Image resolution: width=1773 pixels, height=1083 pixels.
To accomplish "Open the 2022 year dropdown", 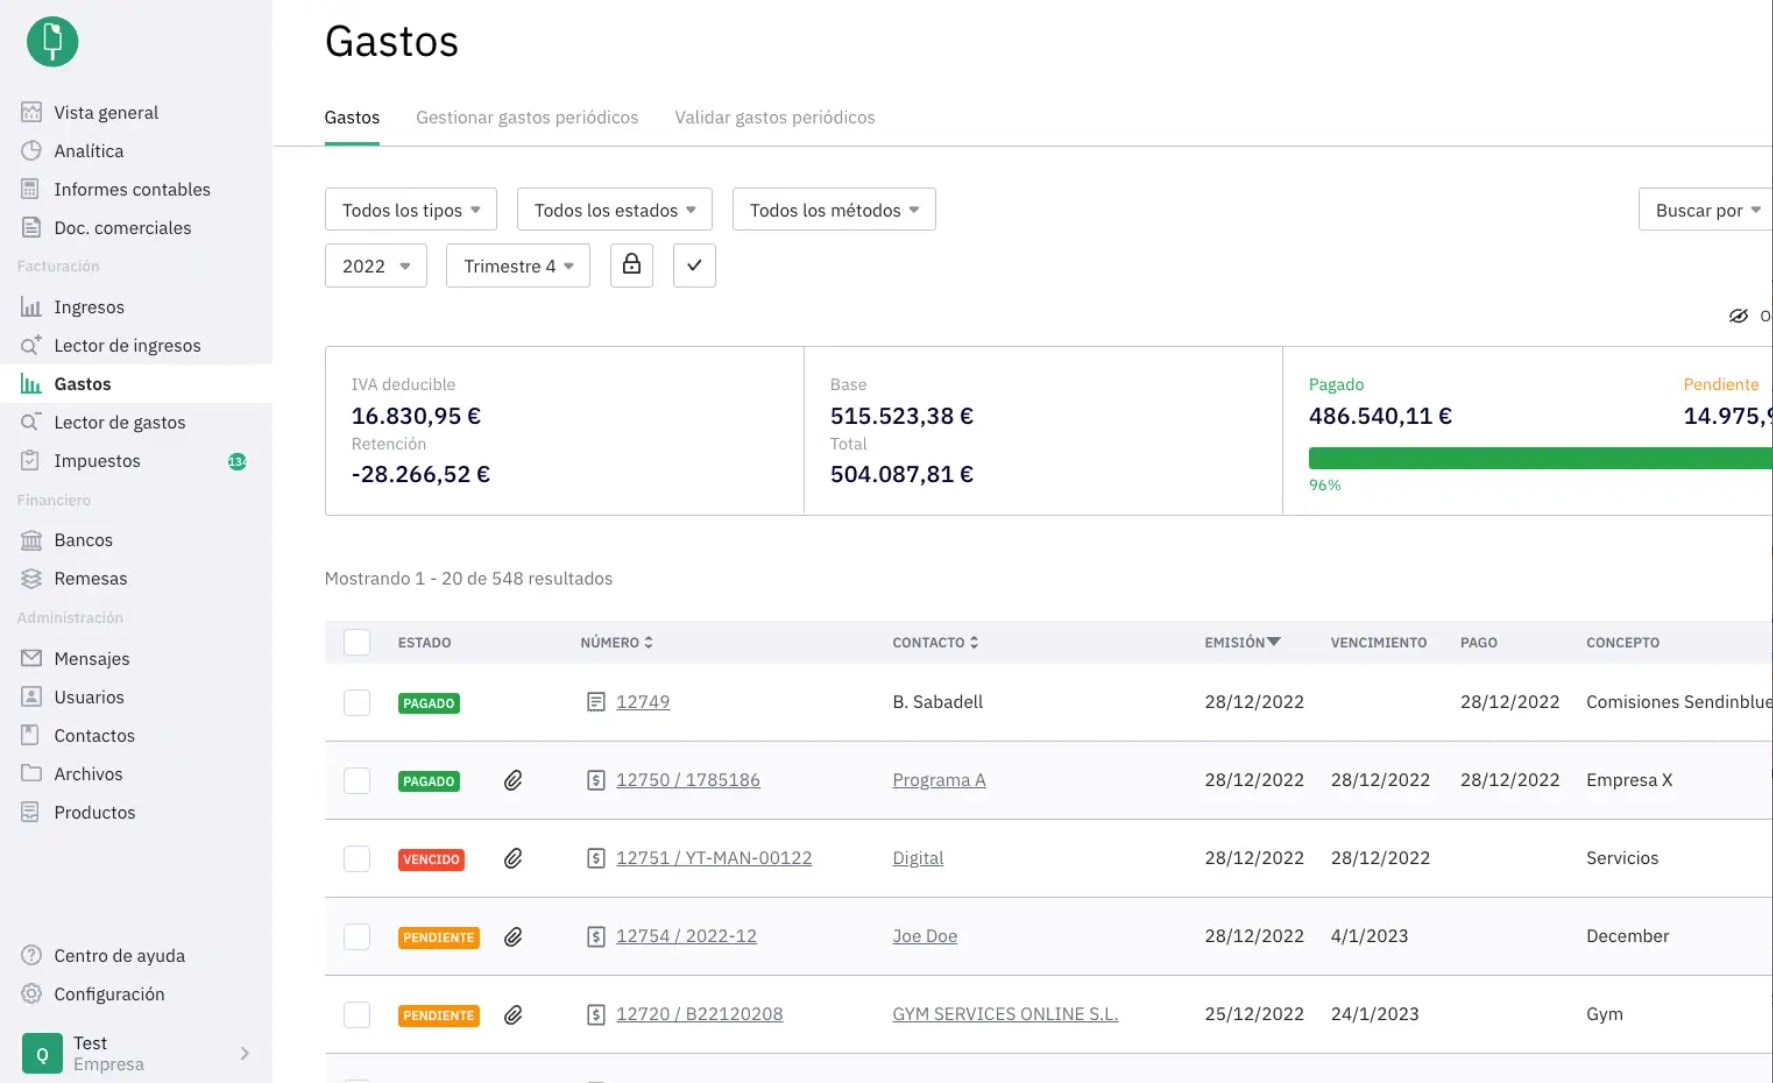I will 376,265.
